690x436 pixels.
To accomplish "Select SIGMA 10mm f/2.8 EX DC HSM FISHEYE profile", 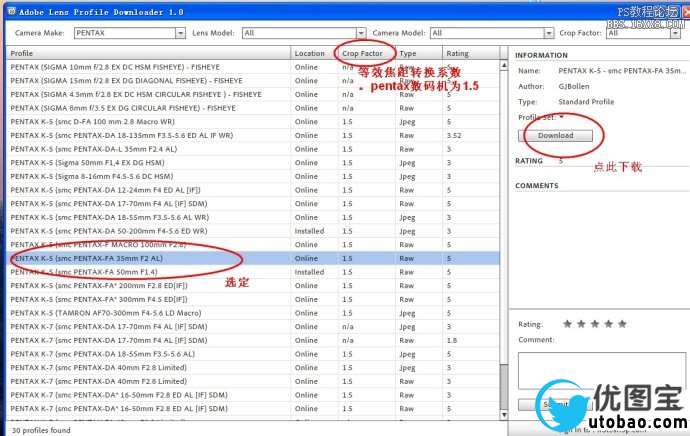I will click(253, 67).
